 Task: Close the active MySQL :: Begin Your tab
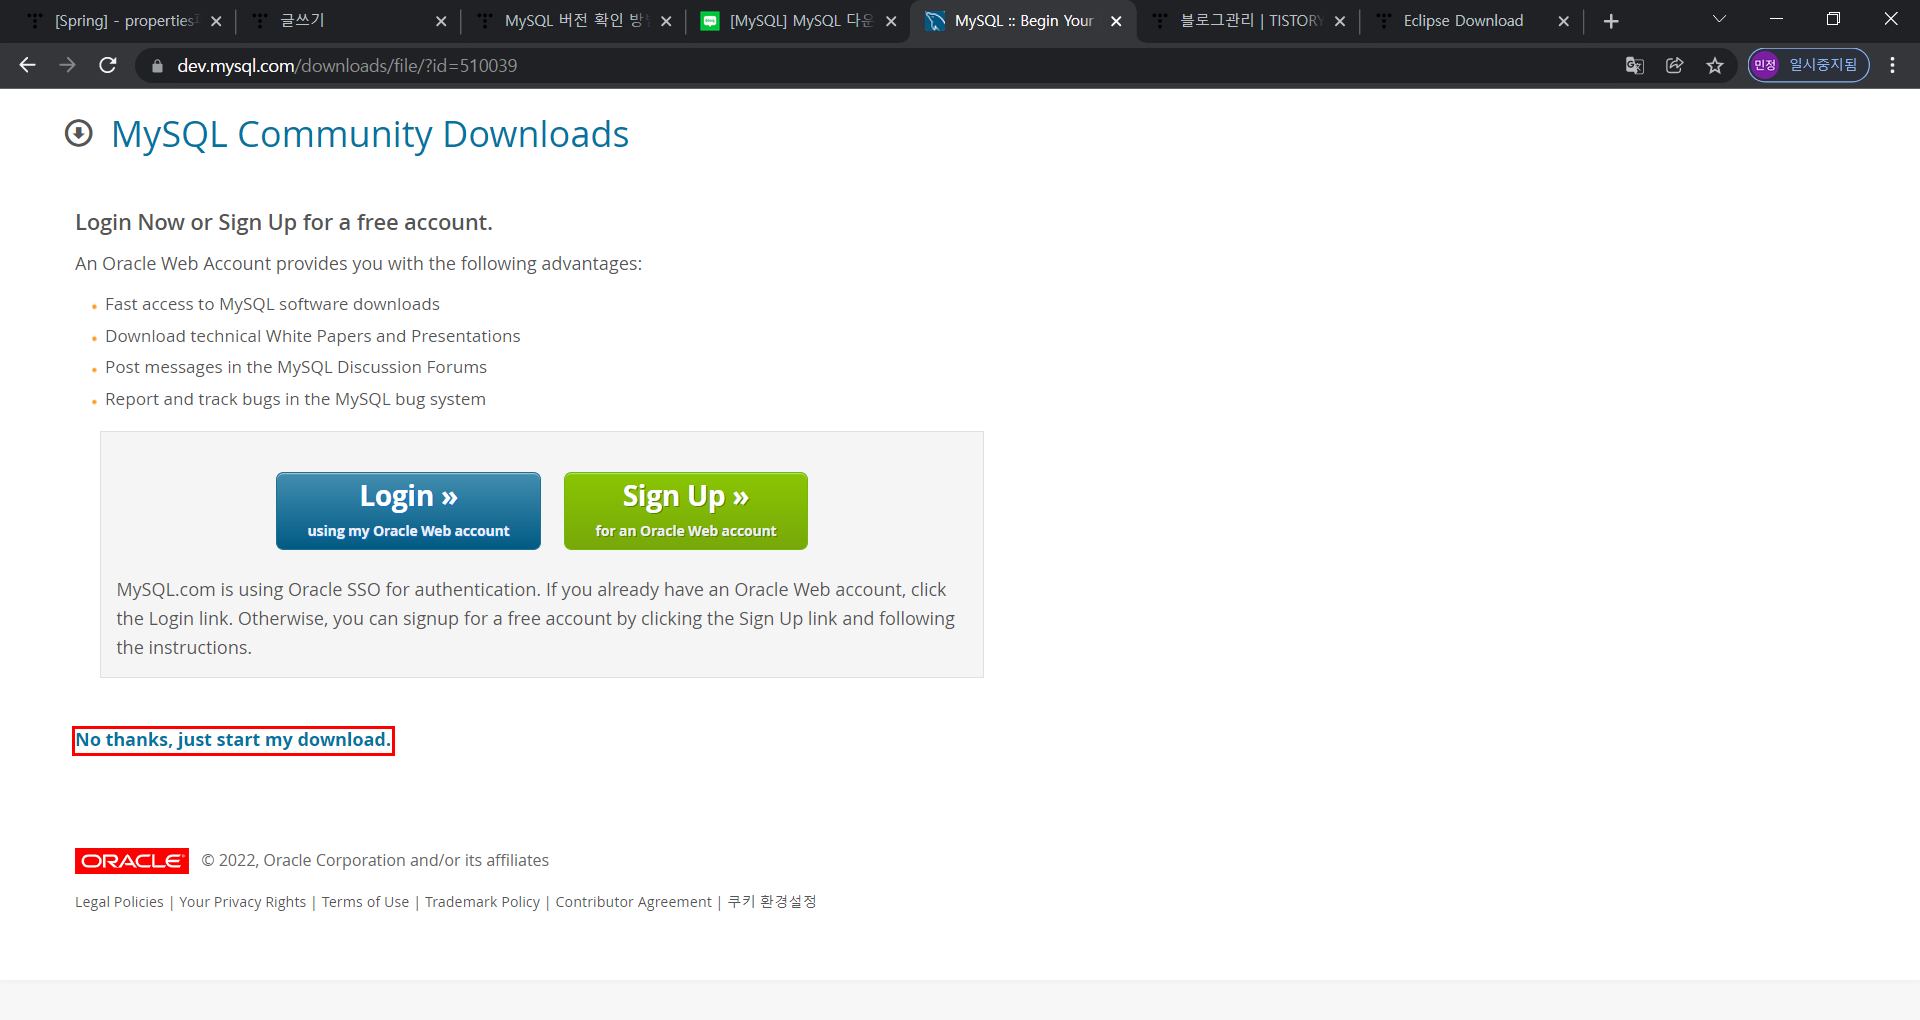pos(1116,21)
